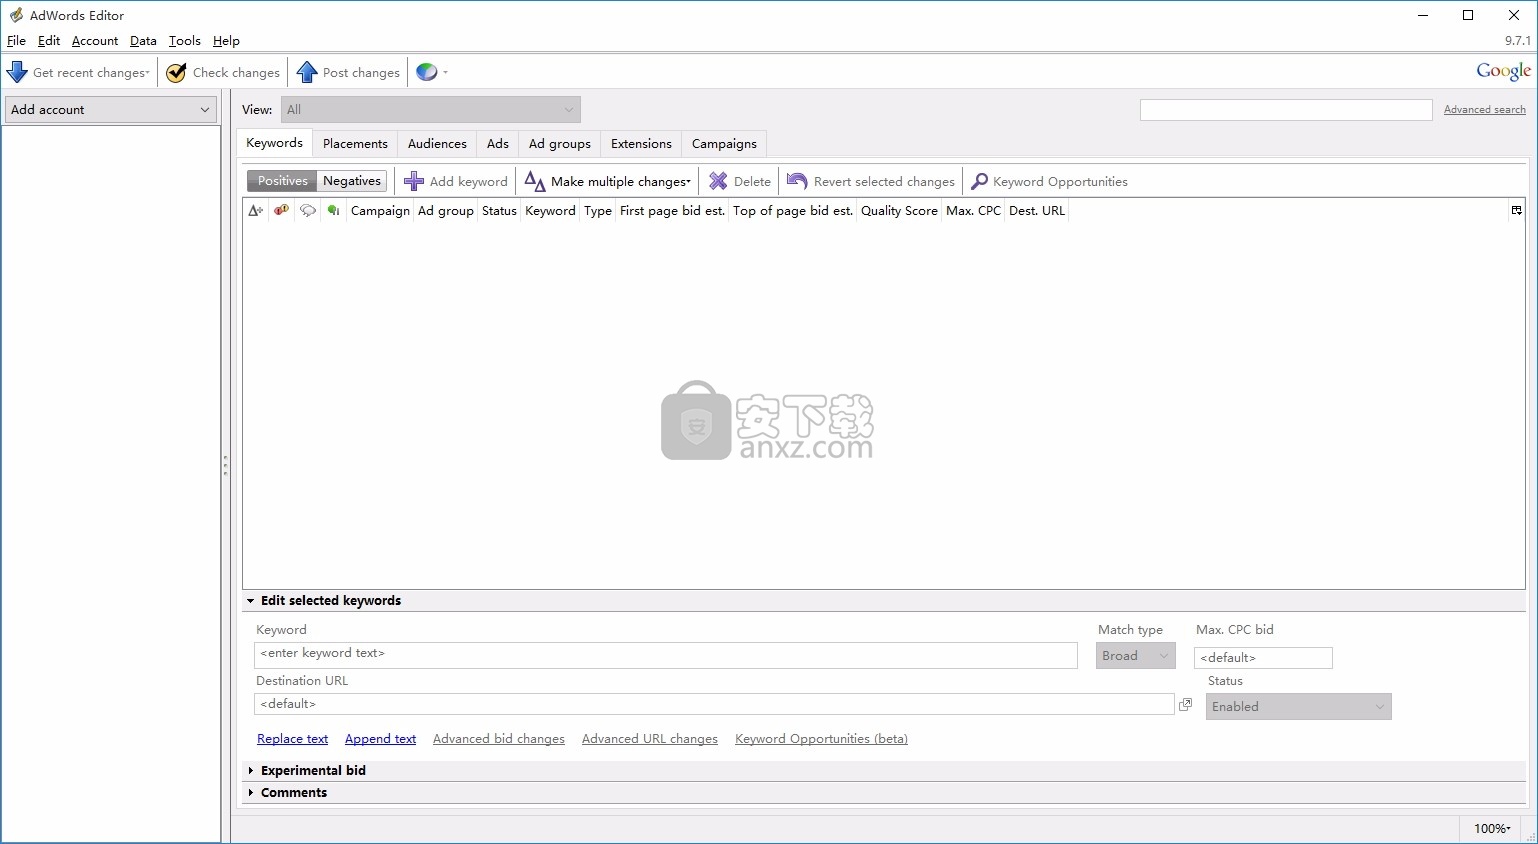Click the Advanced URL changes link
The height and width of the screenshot is (844, 1538).
tap(650, 739)
